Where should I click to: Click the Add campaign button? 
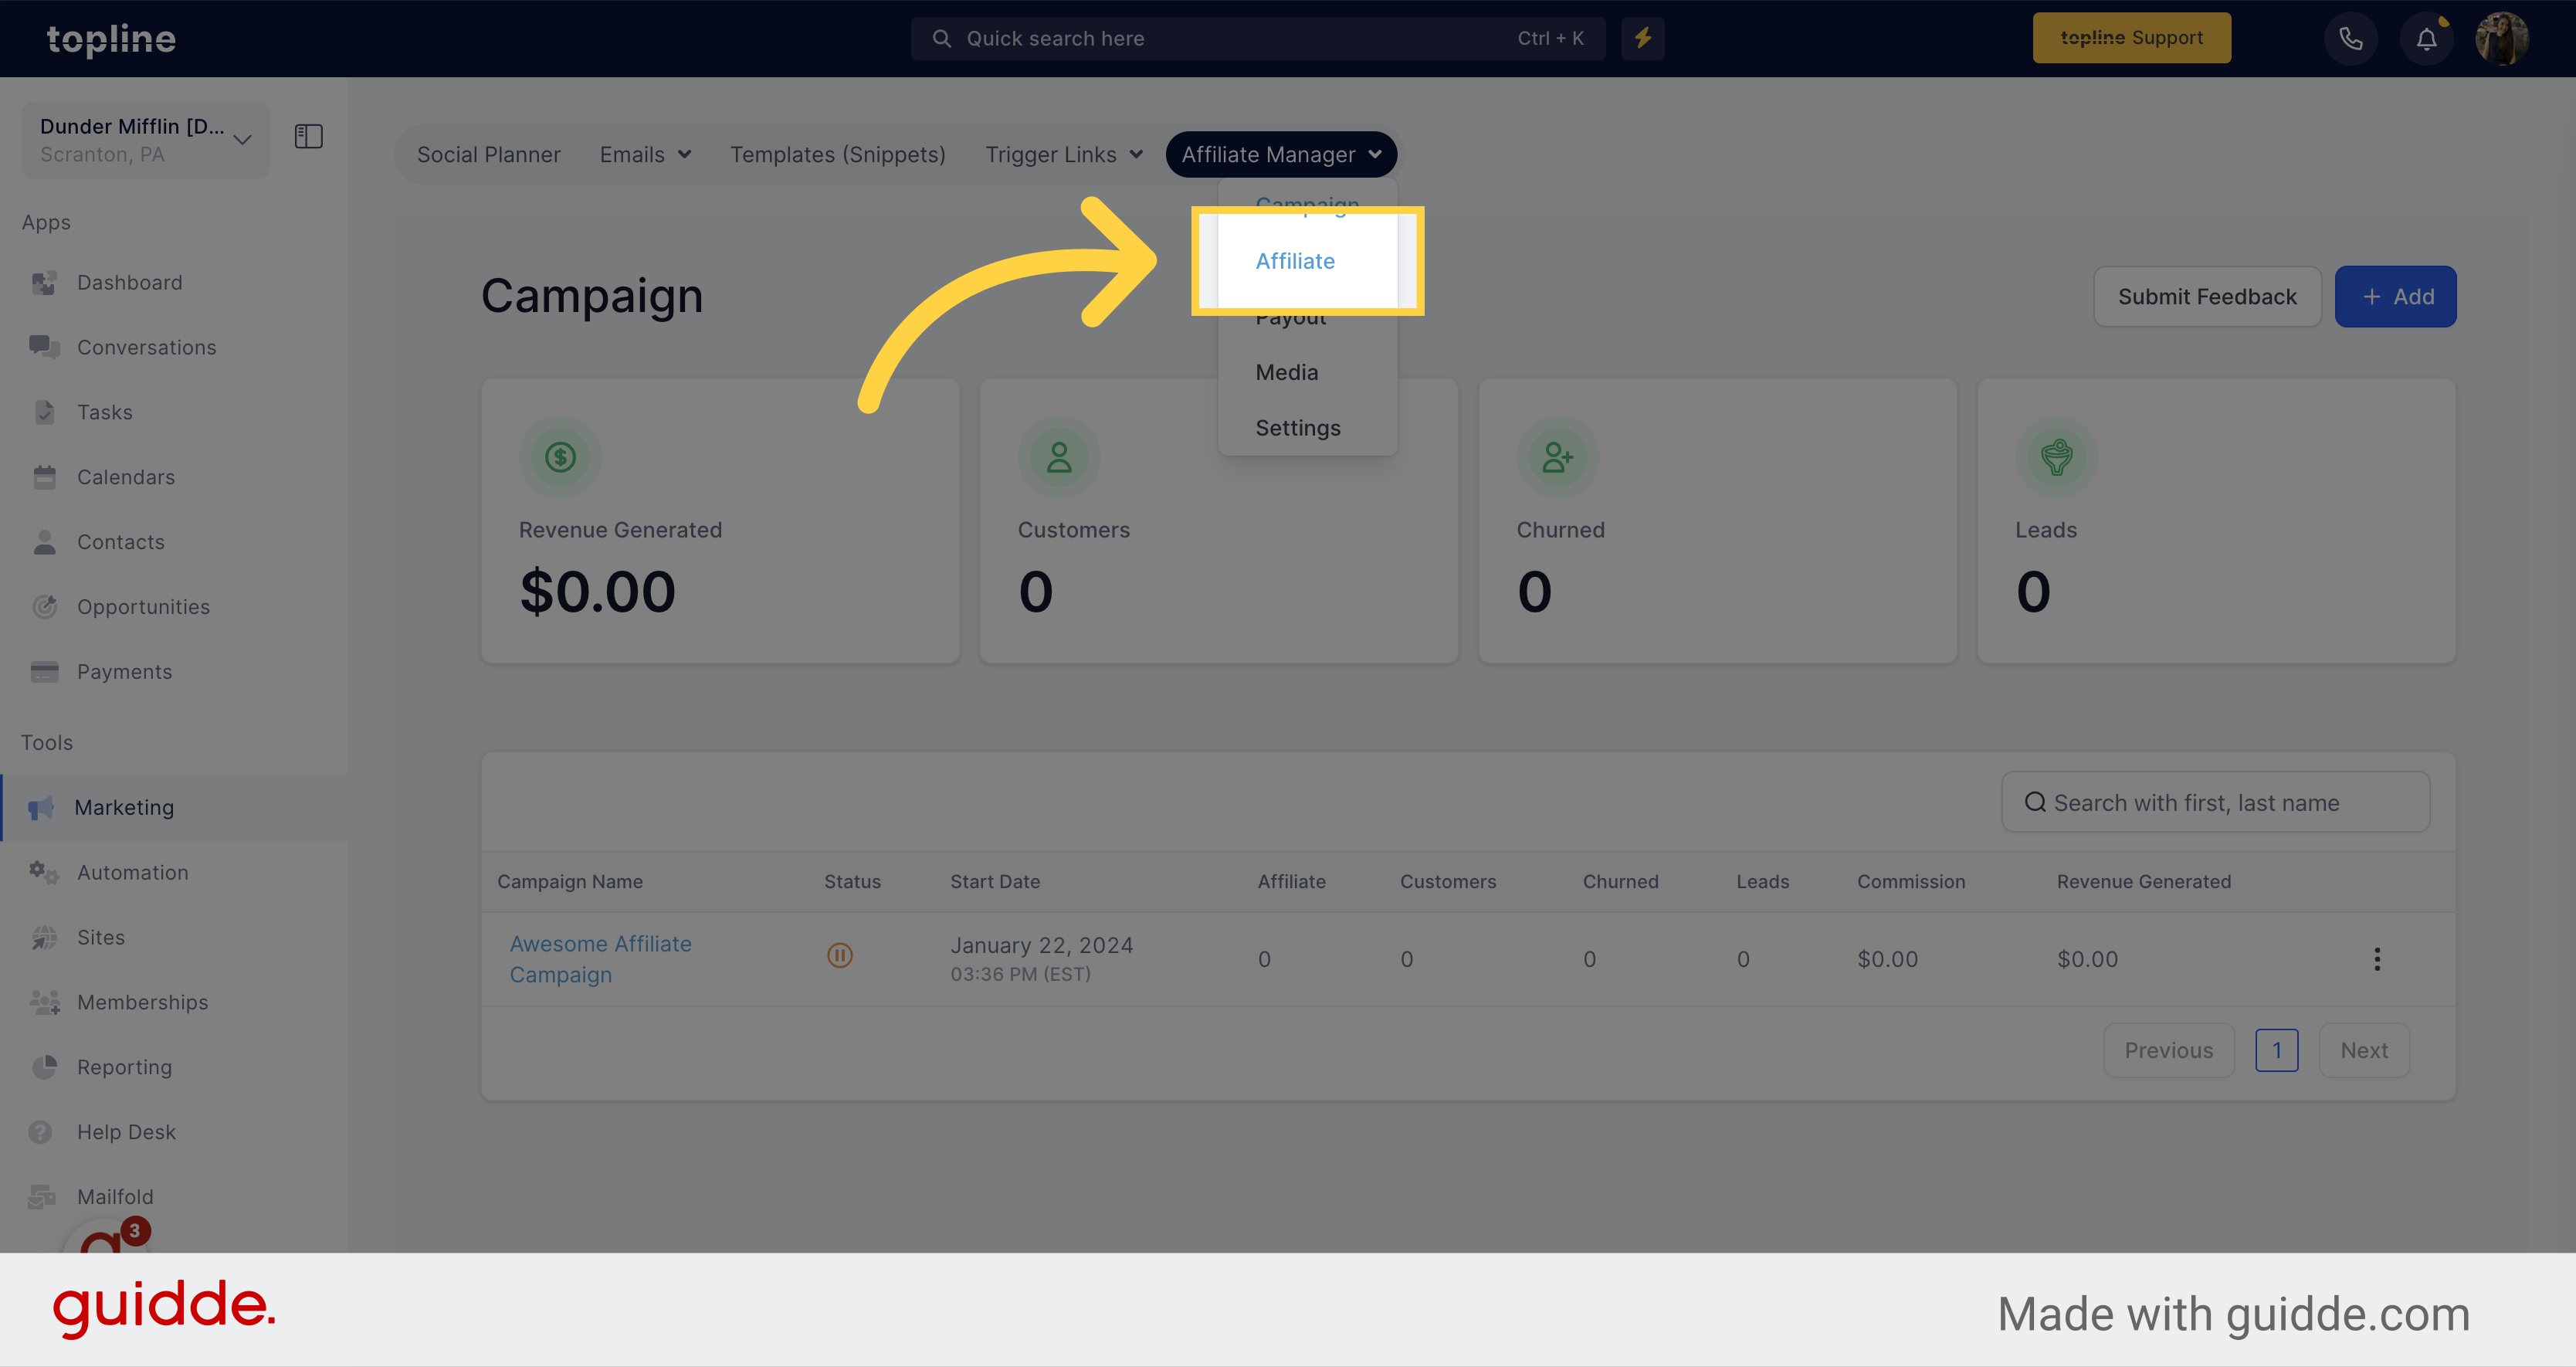click(2395, 297)
